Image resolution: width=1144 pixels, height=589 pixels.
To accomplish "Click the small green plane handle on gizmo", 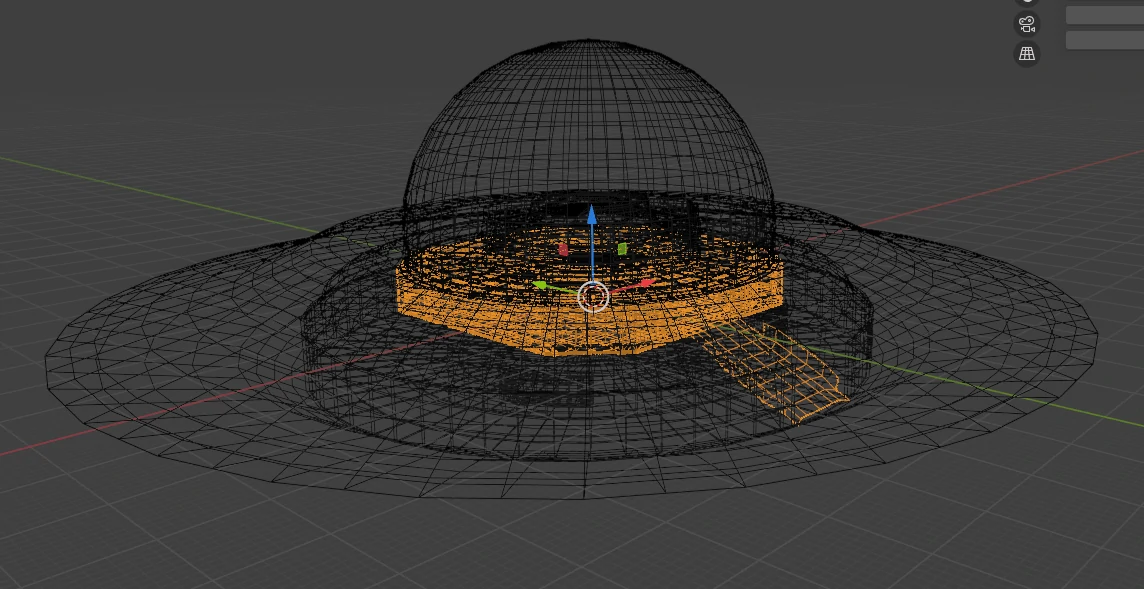I will 622,248.
